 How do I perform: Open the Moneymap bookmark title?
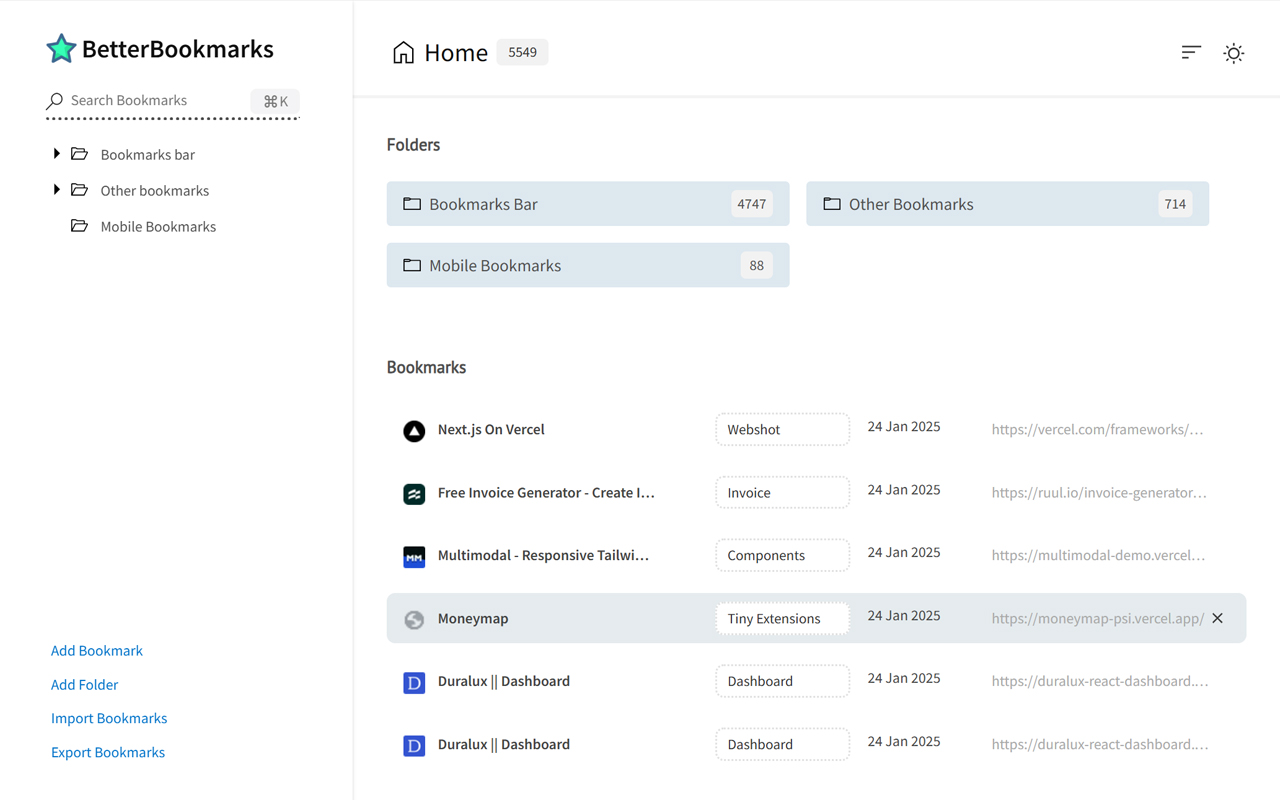pyautogui.click(x=473, y=618)
